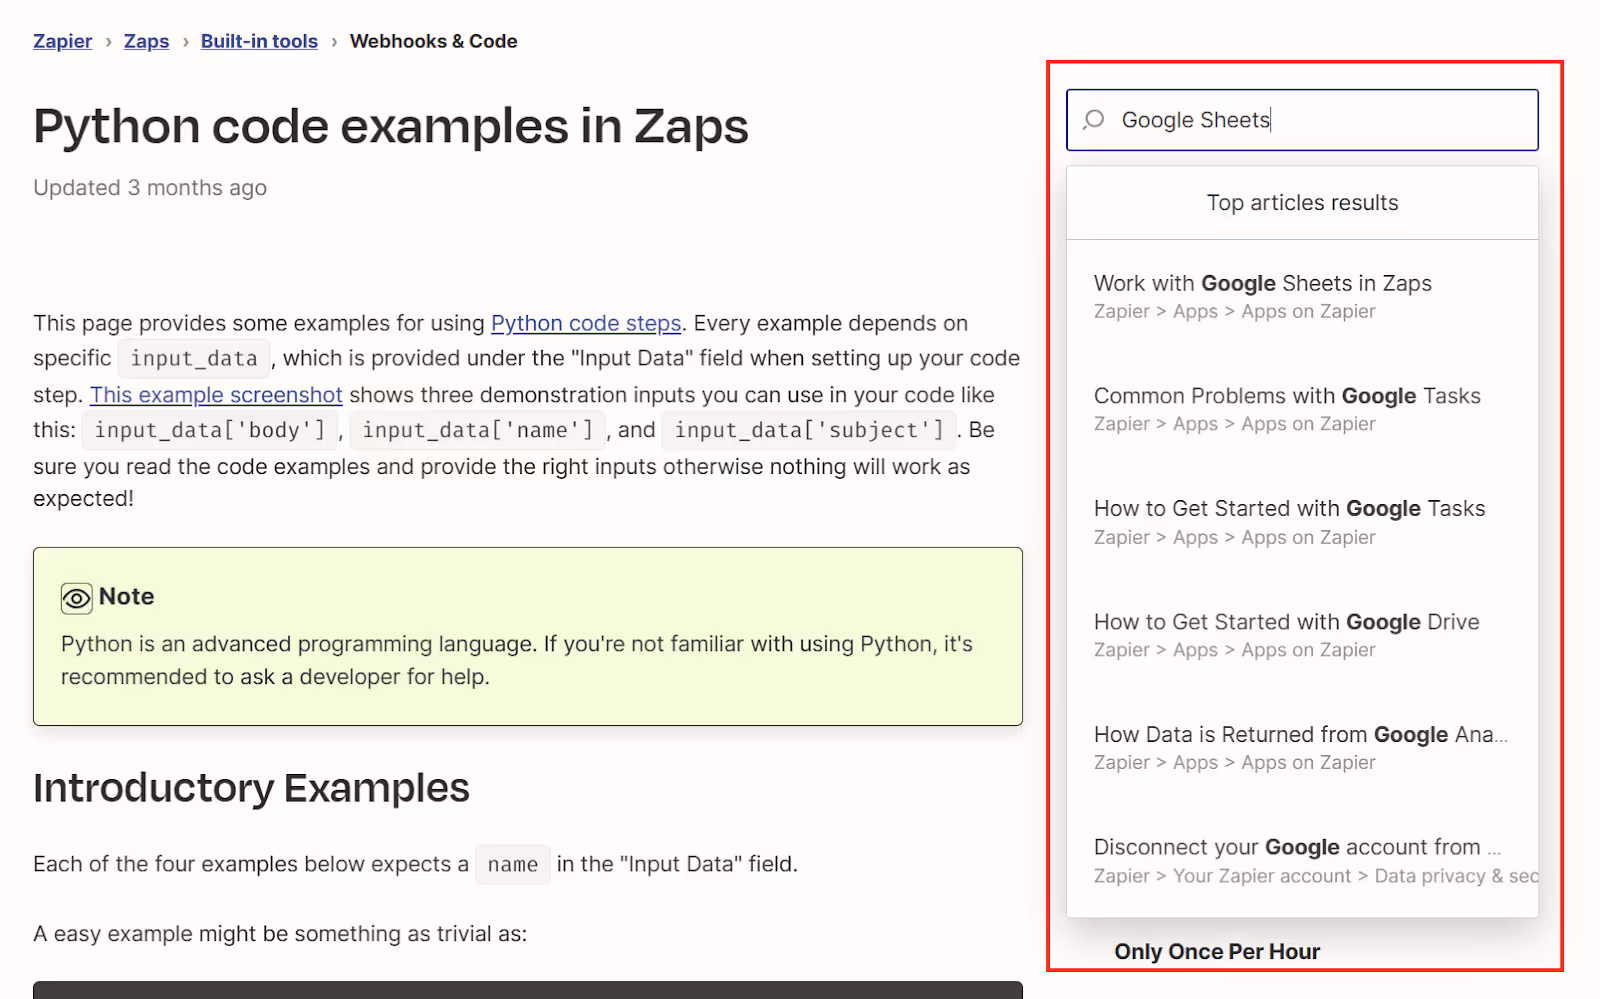Click the Introductory Examples heading
Viewport: 1600px width, 999px height.
[x=251, y=788]
